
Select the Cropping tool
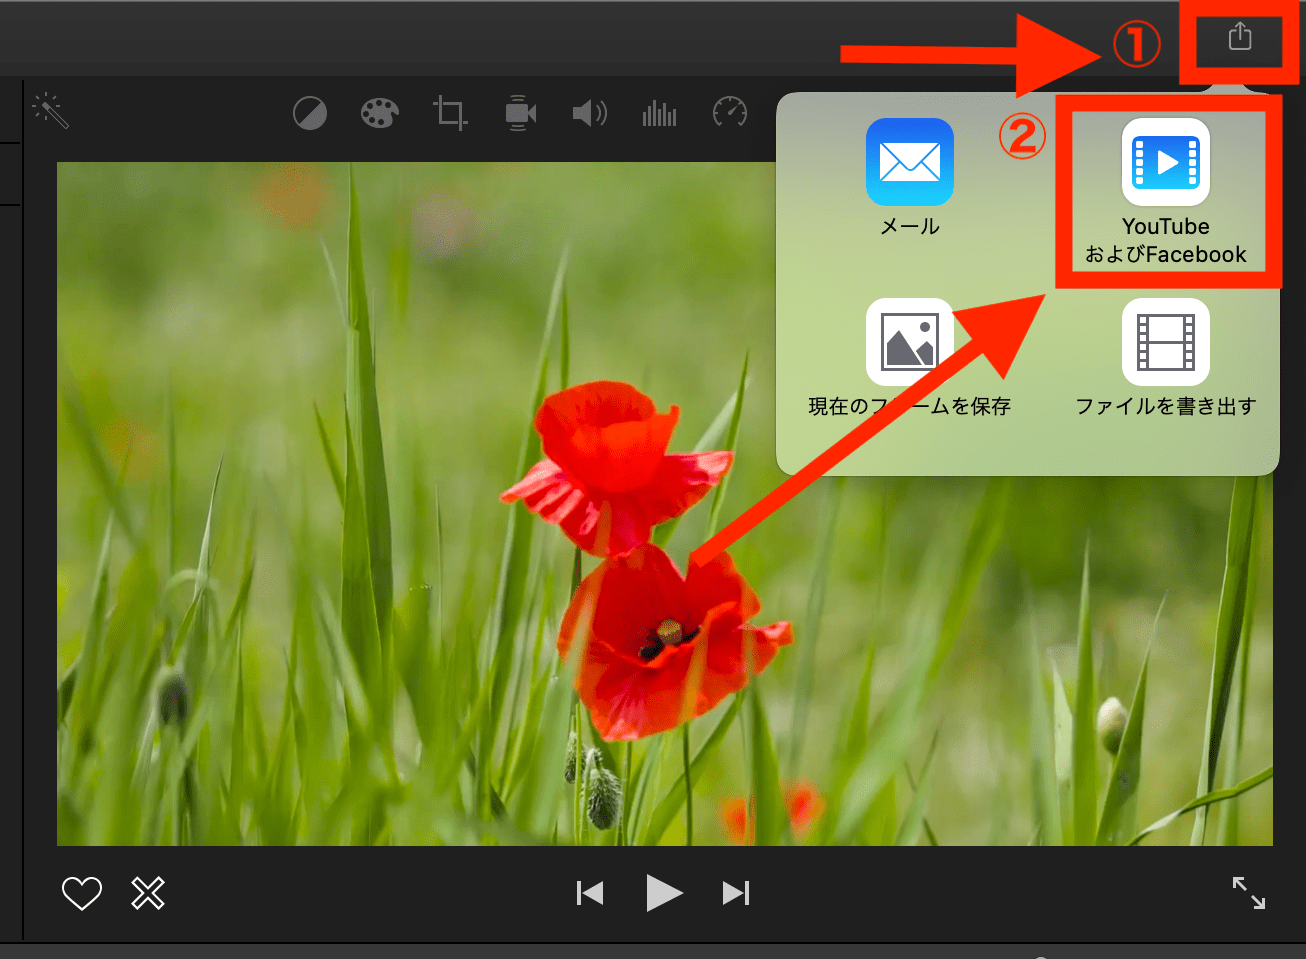[x=449, y=113]
